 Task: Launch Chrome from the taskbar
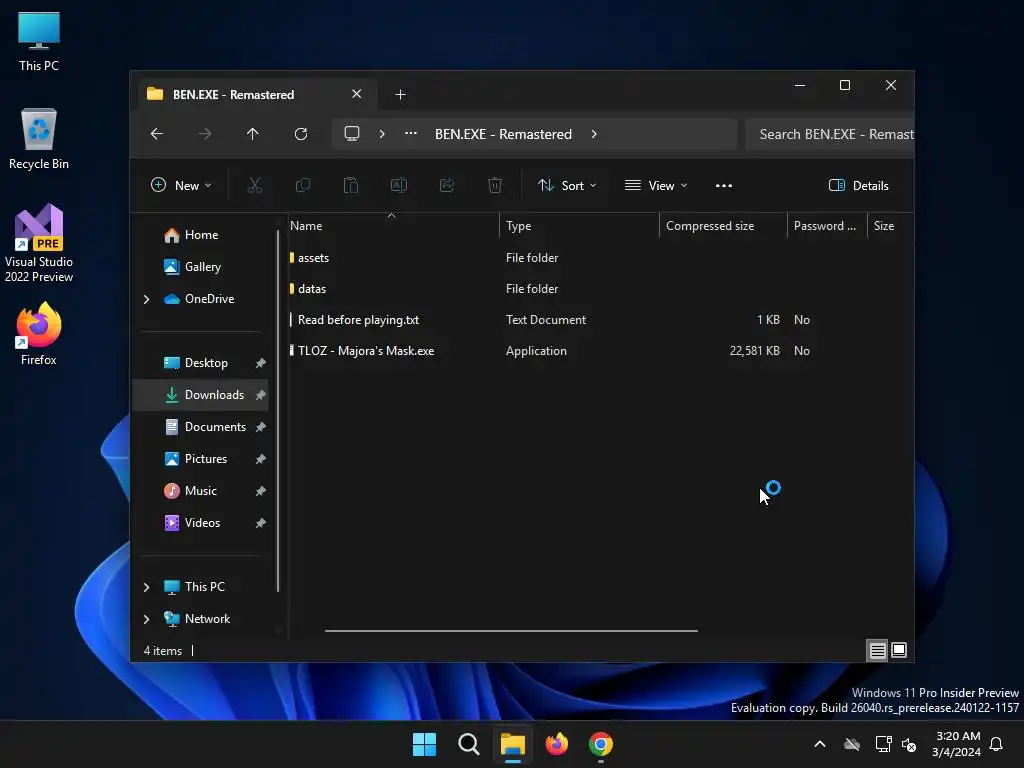pos(601,744)
